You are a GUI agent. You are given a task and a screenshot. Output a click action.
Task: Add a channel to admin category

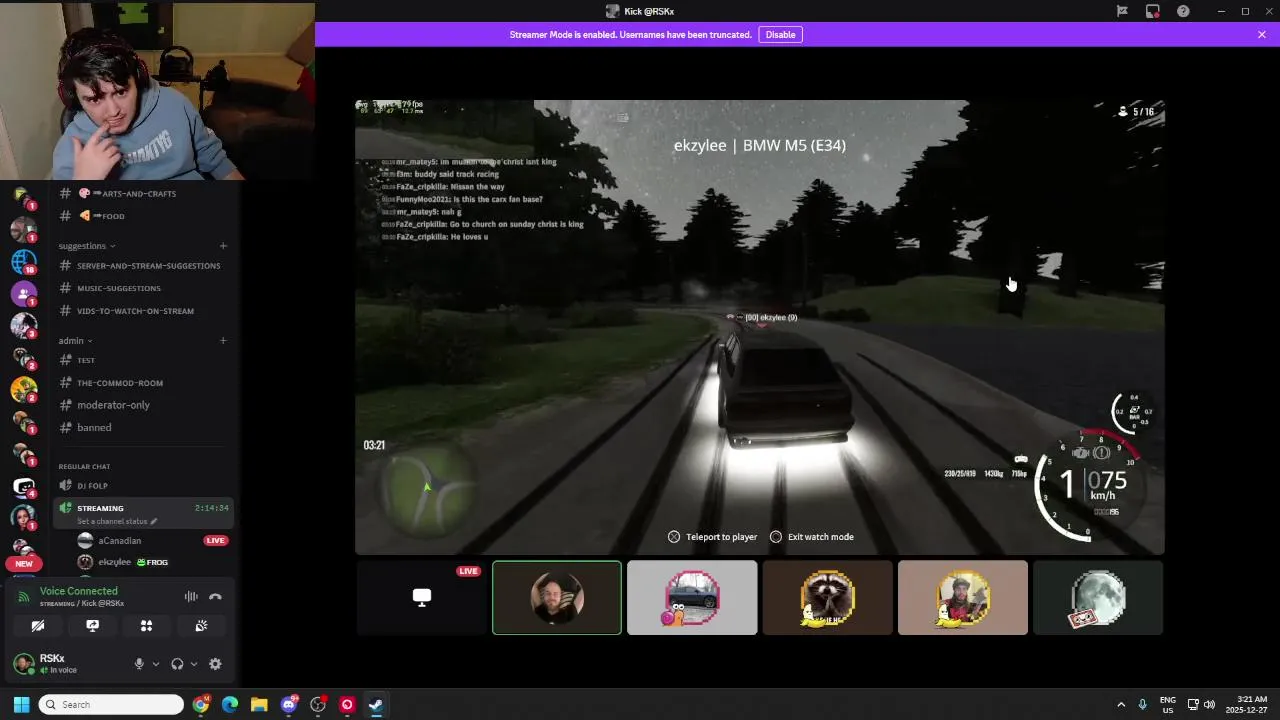[x=223, y=341]
